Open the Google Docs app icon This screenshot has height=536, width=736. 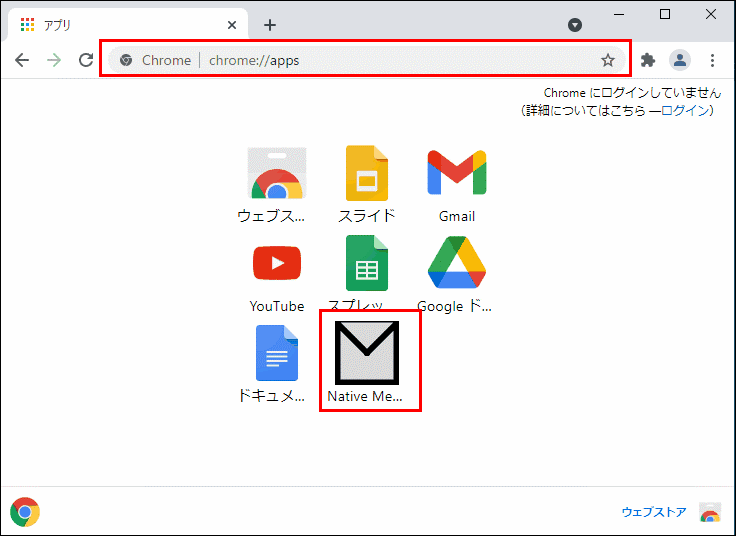276,353
